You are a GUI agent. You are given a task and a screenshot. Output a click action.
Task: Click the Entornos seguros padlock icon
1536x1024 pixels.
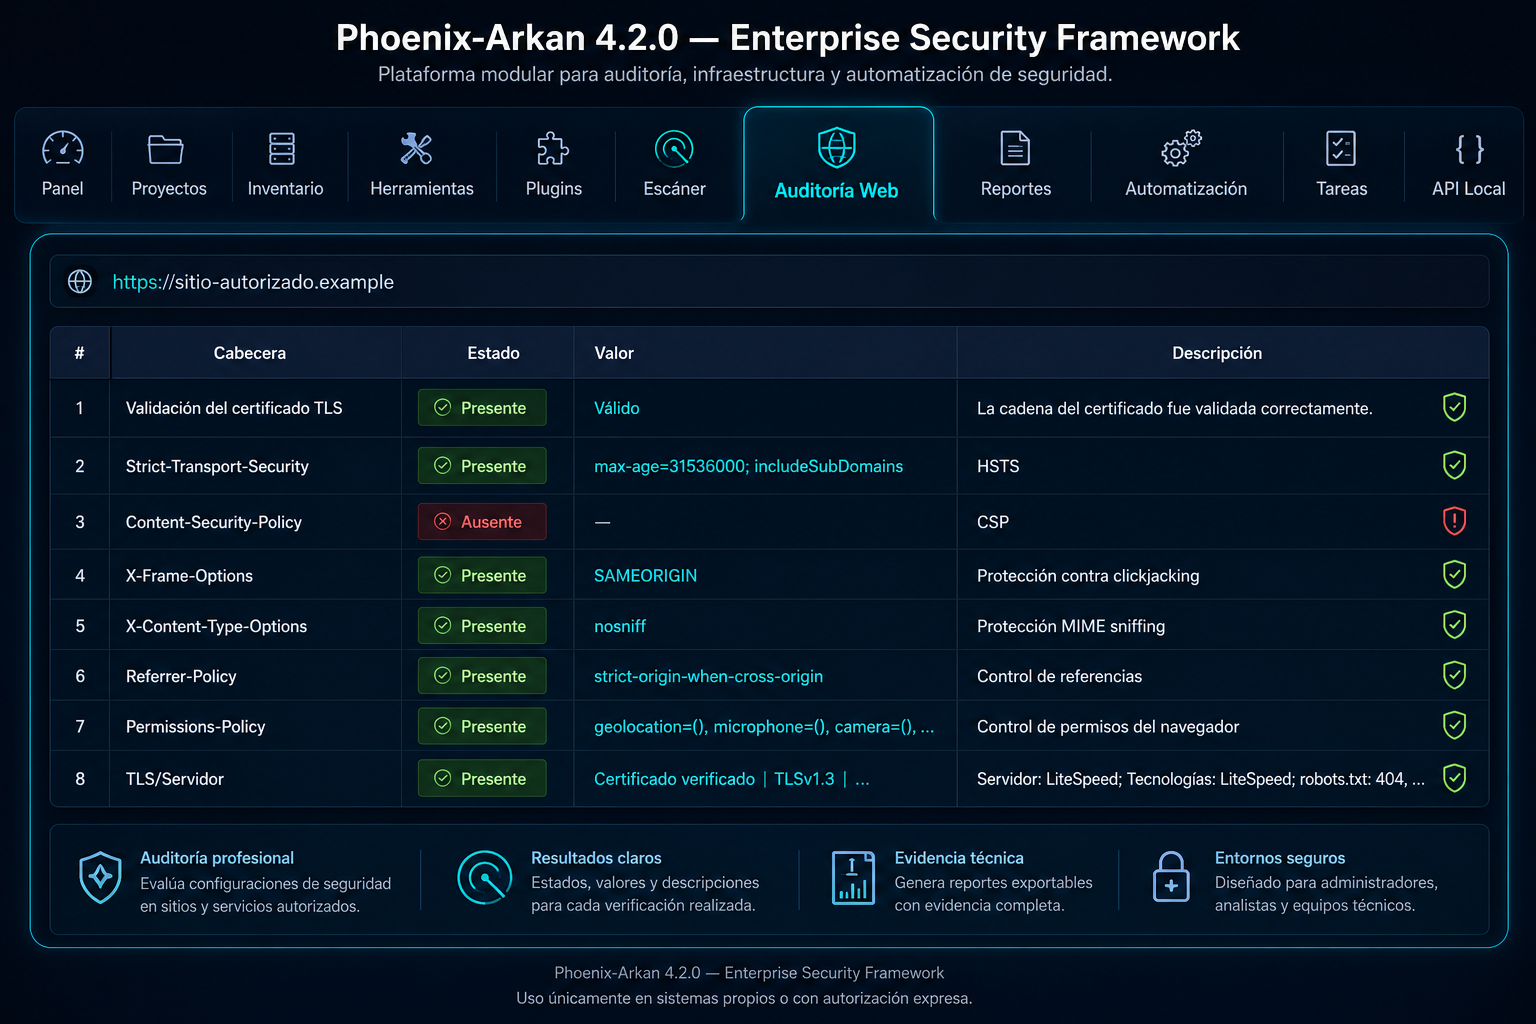(1171, 877)
